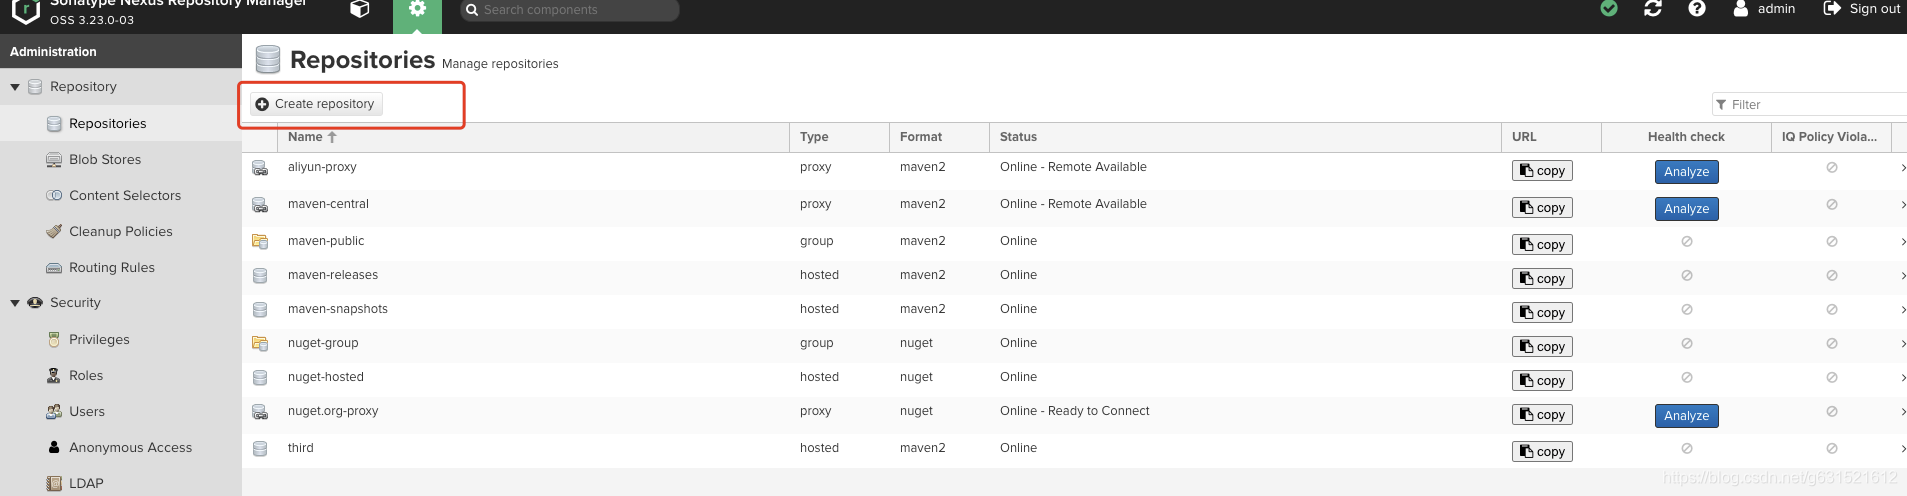
Task: Click the Sonatype Nexus logo icon
Action: [x=25, y=11]
